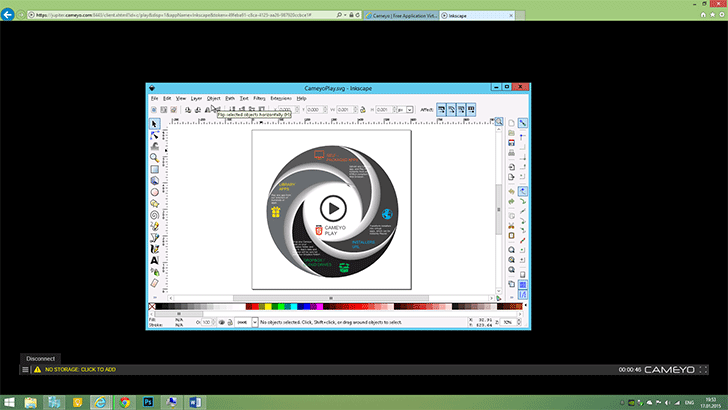Image resolution: width=728 pixels, height=410 pixels.
Task: Select the Text tool
Action: (x=155, y=260)
